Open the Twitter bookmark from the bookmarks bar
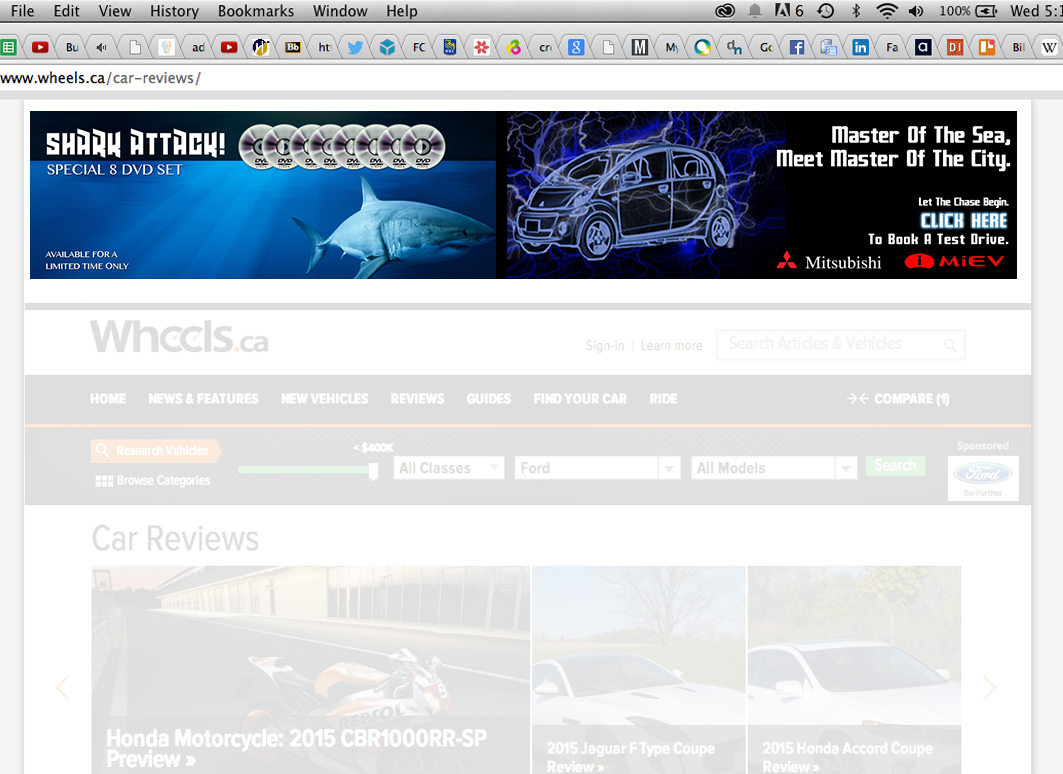Viewport: 1063px width, 774px height. tap(355, 46)
